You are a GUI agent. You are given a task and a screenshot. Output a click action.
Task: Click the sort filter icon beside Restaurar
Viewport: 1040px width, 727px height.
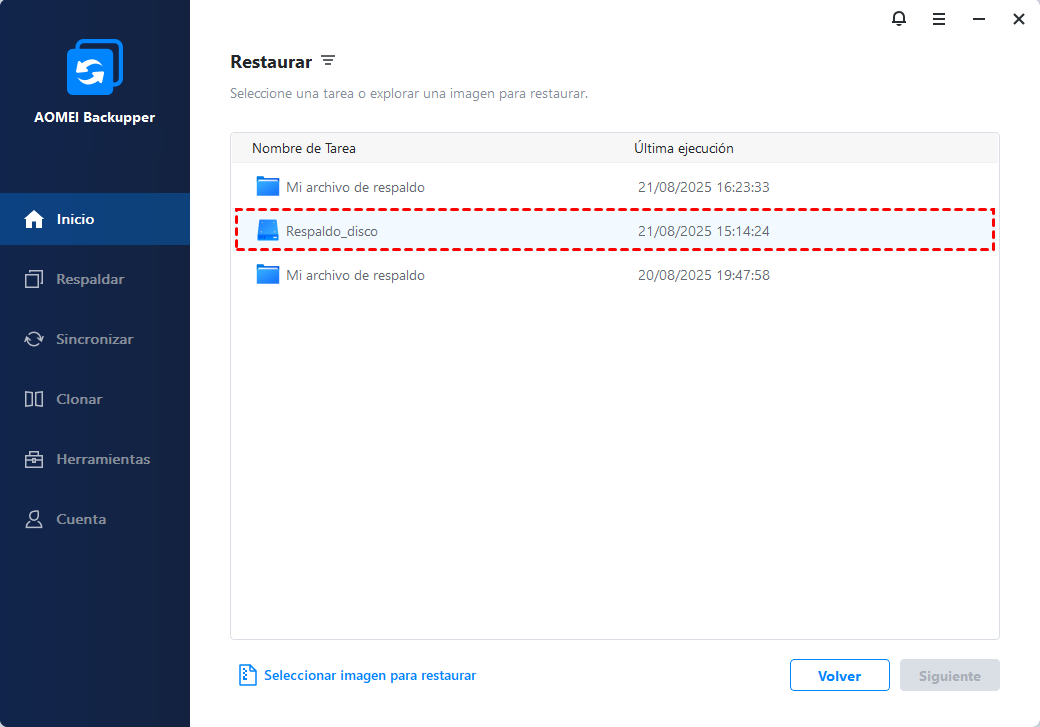click(x=328, y=61)
